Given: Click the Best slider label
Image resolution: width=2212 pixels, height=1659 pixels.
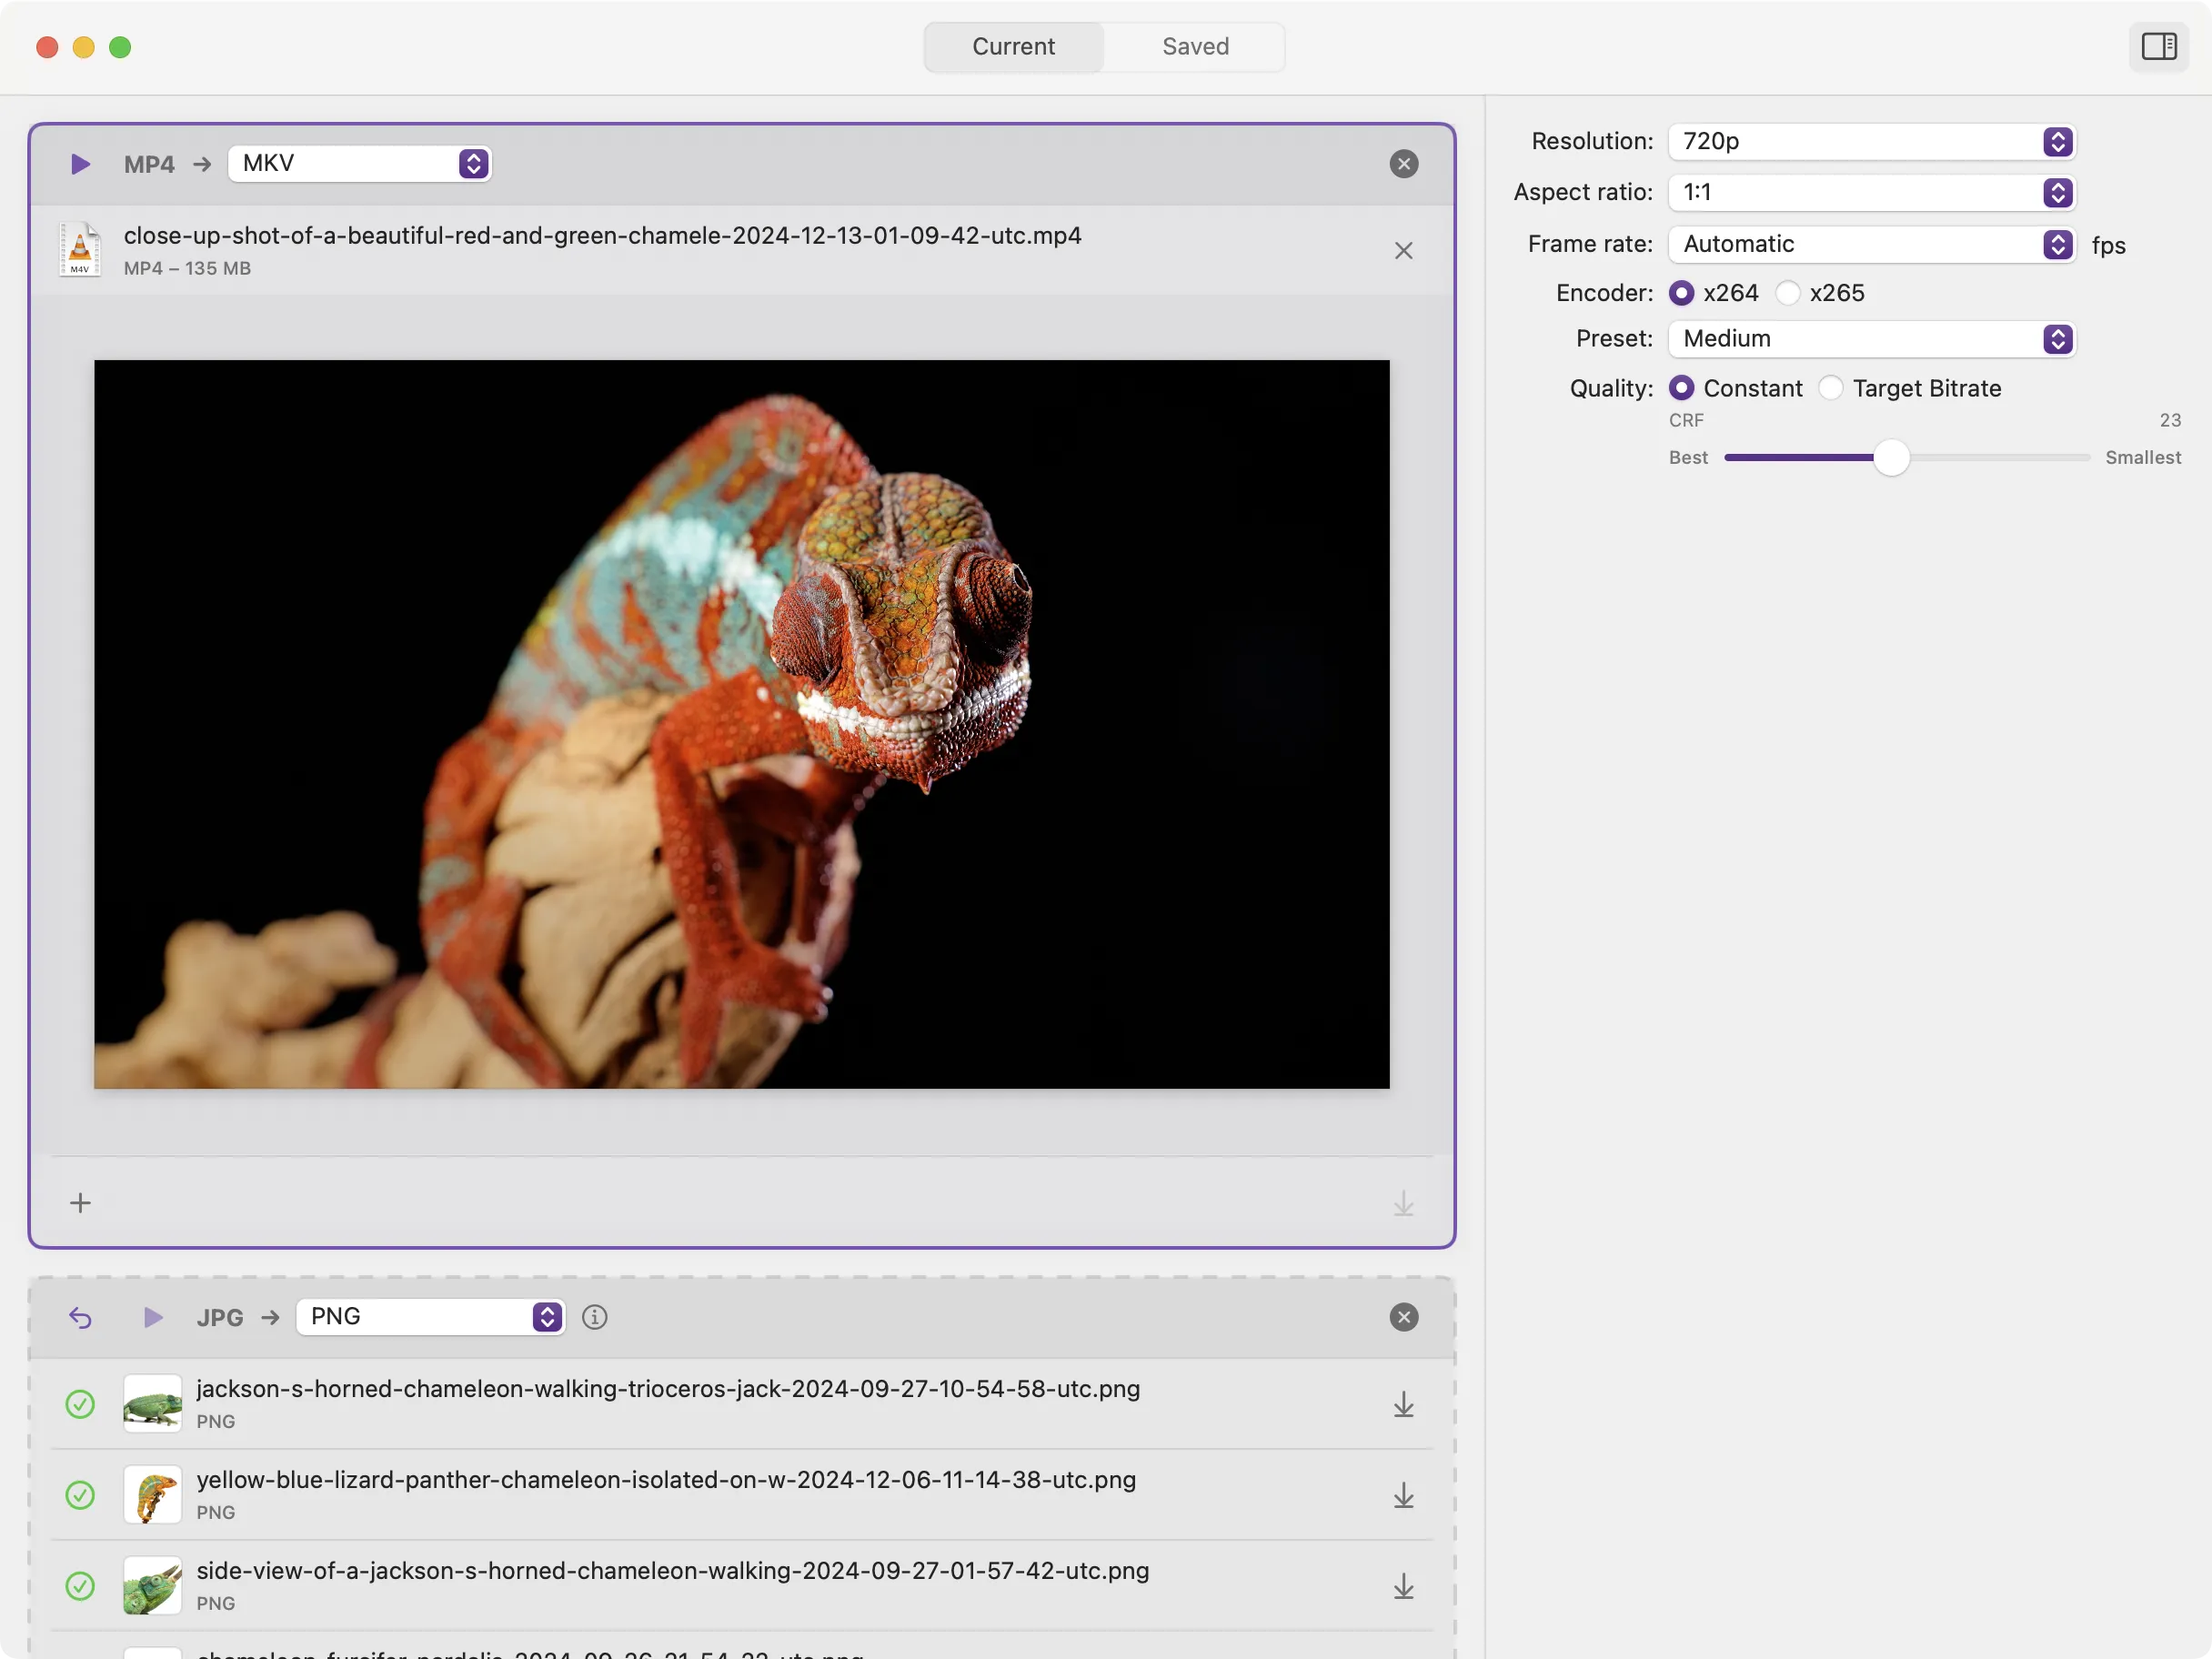Looking at the screenshot, I should (1688, 457).
